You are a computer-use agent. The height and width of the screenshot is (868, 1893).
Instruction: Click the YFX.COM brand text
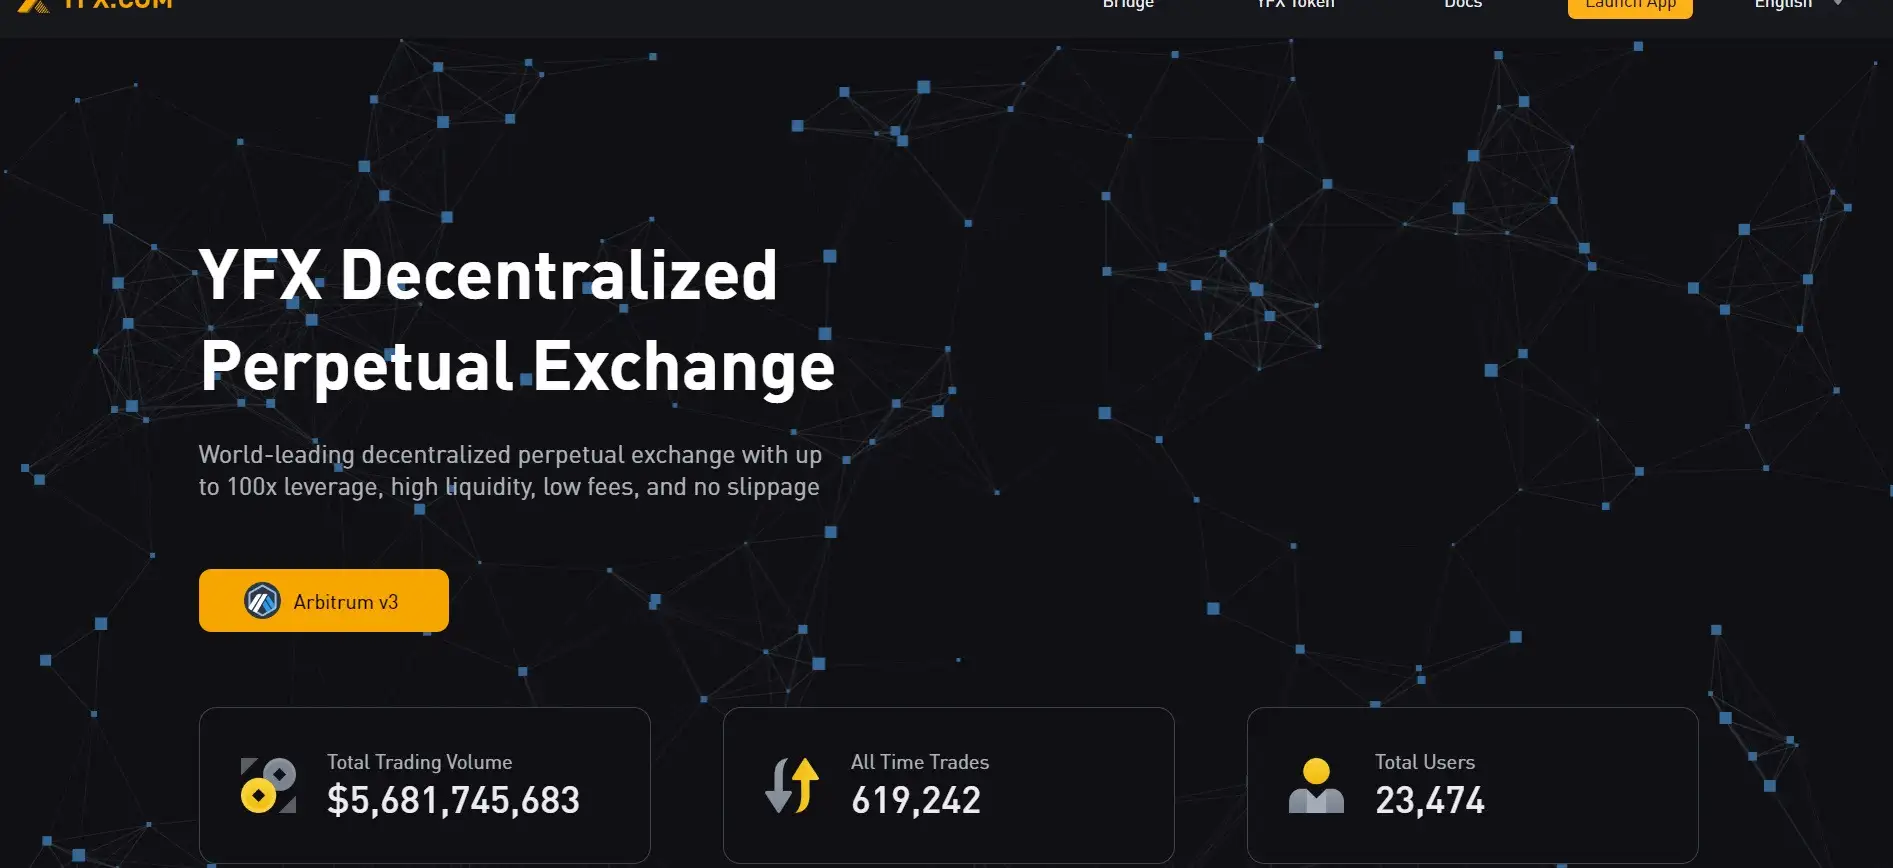[118, 5]
